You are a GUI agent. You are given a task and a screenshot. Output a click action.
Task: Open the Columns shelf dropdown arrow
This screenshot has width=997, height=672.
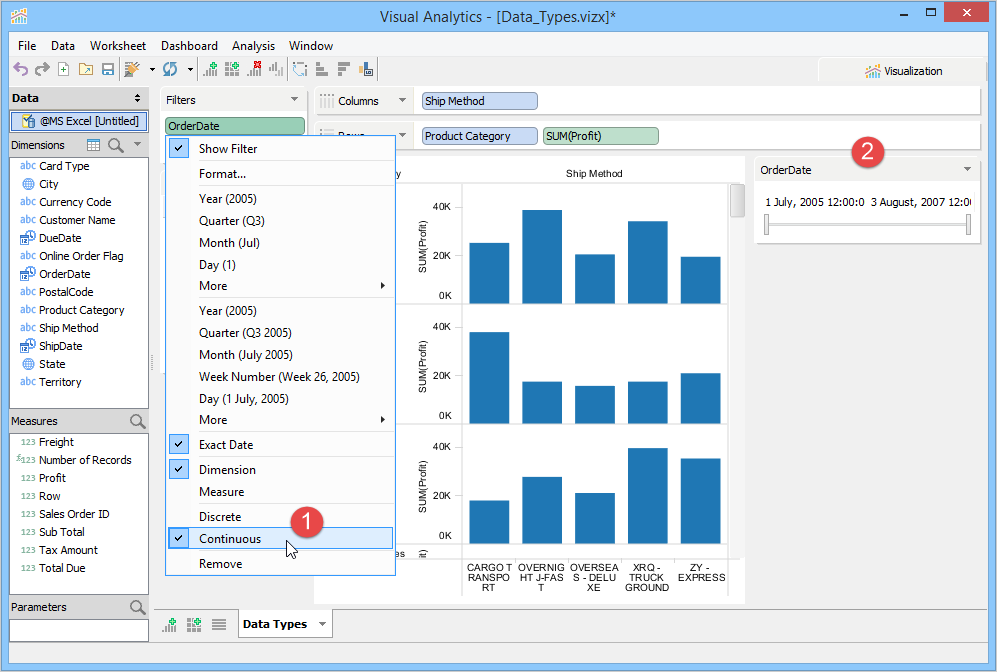click(x=402, y=101)
